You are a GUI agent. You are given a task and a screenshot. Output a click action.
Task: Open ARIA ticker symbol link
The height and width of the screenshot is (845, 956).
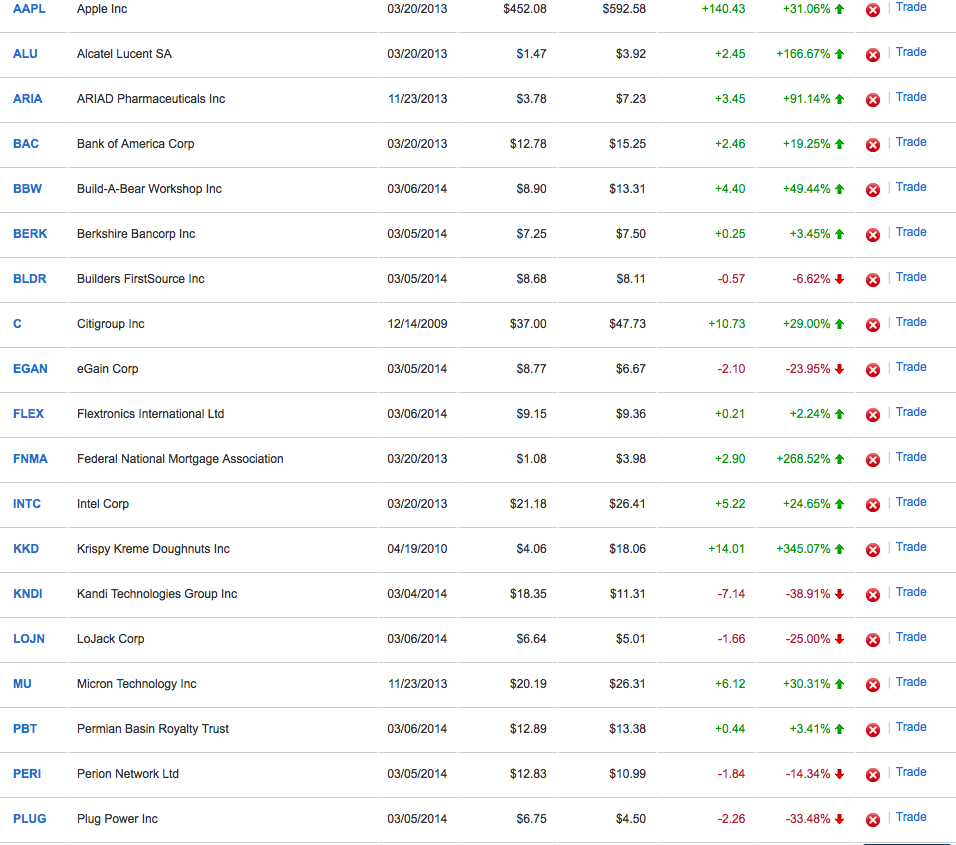point(27,99)
